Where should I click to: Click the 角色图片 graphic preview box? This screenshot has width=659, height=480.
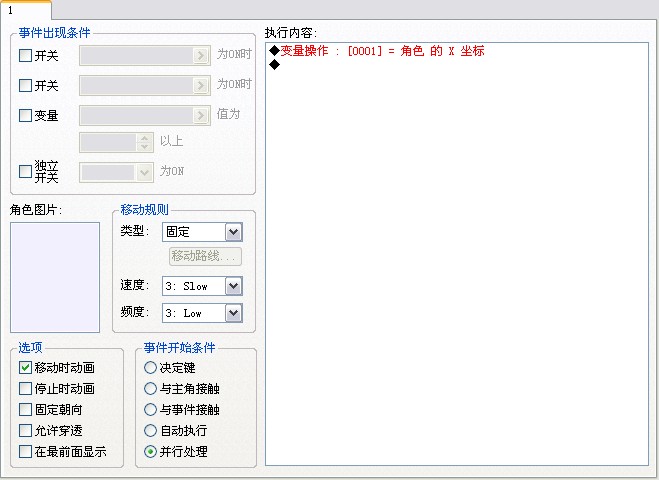click(55, 277)
